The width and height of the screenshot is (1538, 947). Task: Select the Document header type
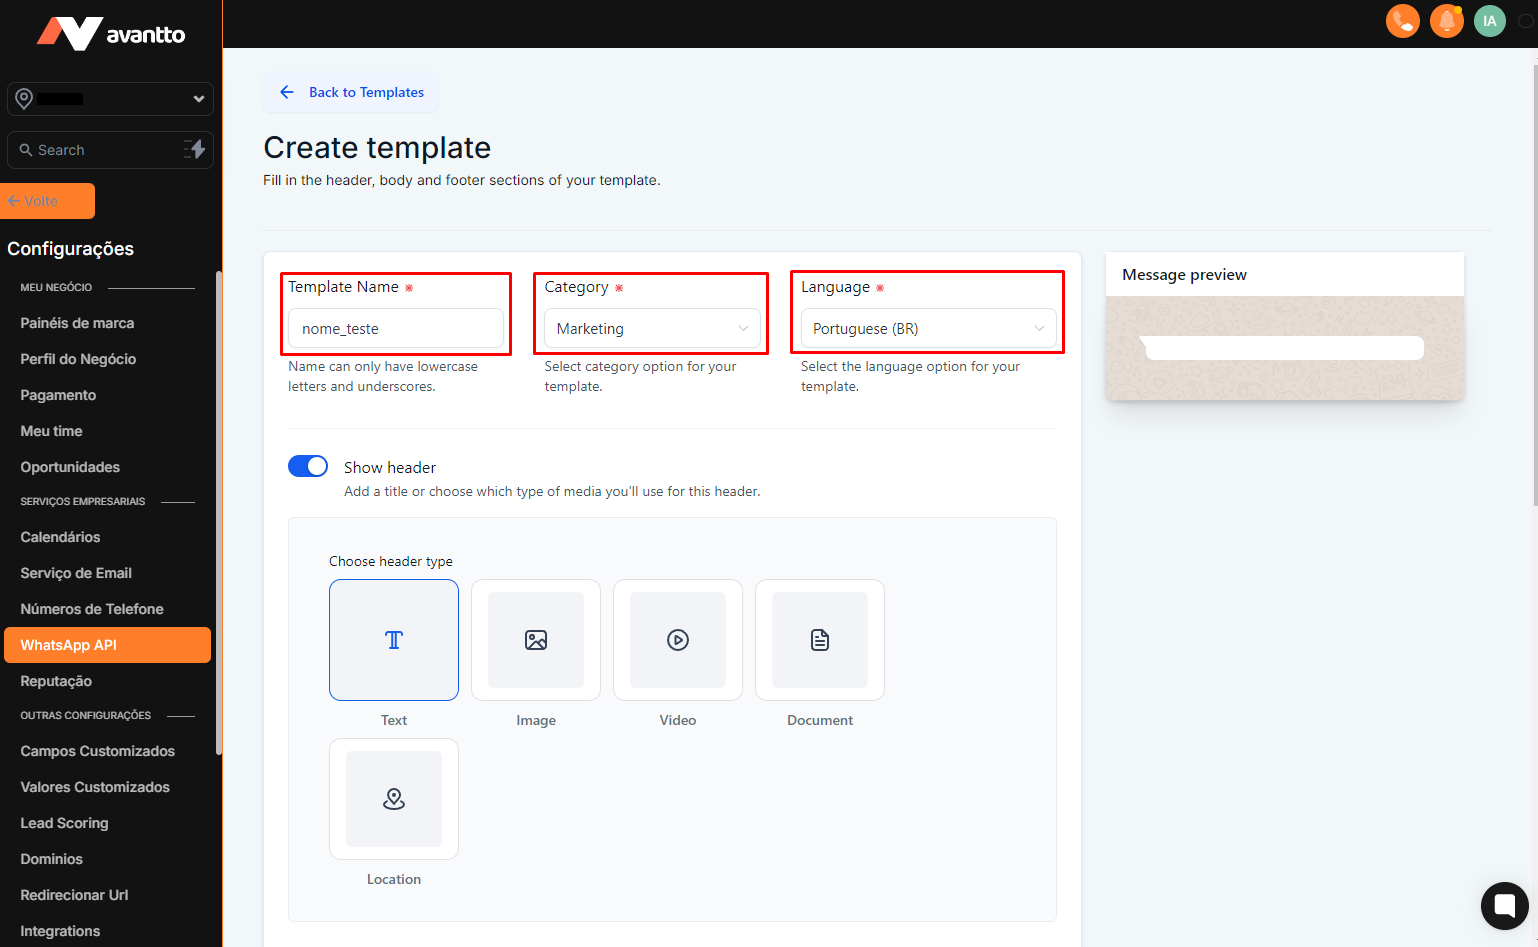[820, 640]
